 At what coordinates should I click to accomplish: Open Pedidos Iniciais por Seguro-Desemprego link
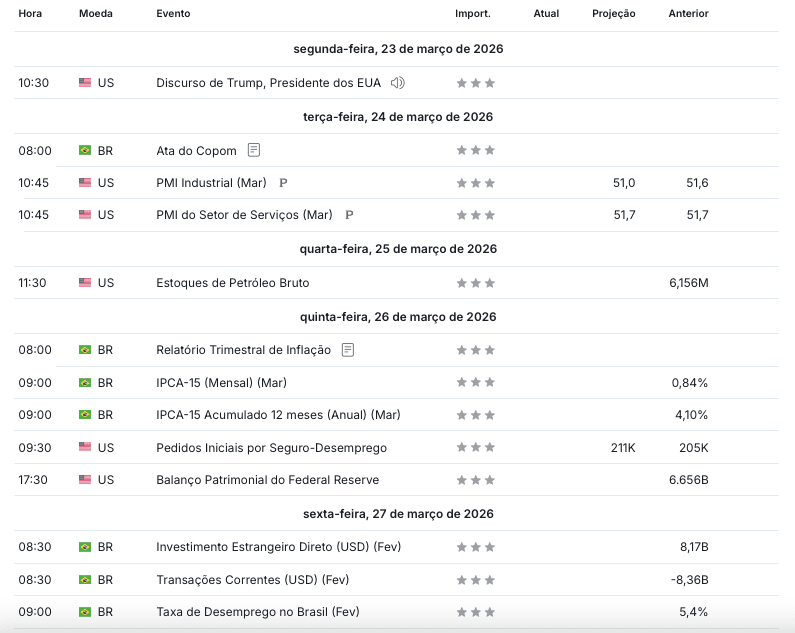point(271,448)
